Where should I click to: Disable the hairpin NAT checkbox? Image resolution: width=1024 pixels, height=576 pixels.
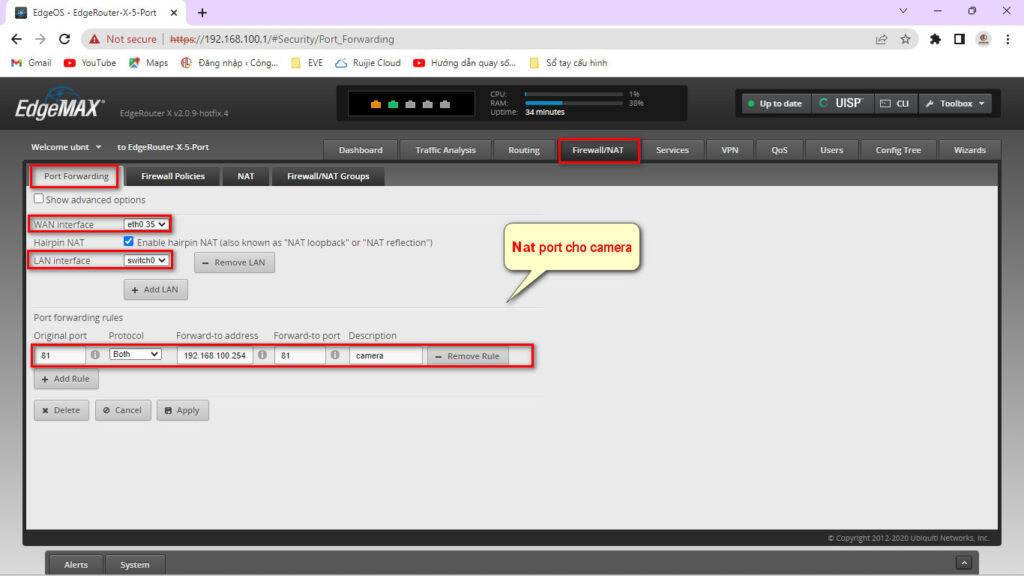tap(128, 242)
